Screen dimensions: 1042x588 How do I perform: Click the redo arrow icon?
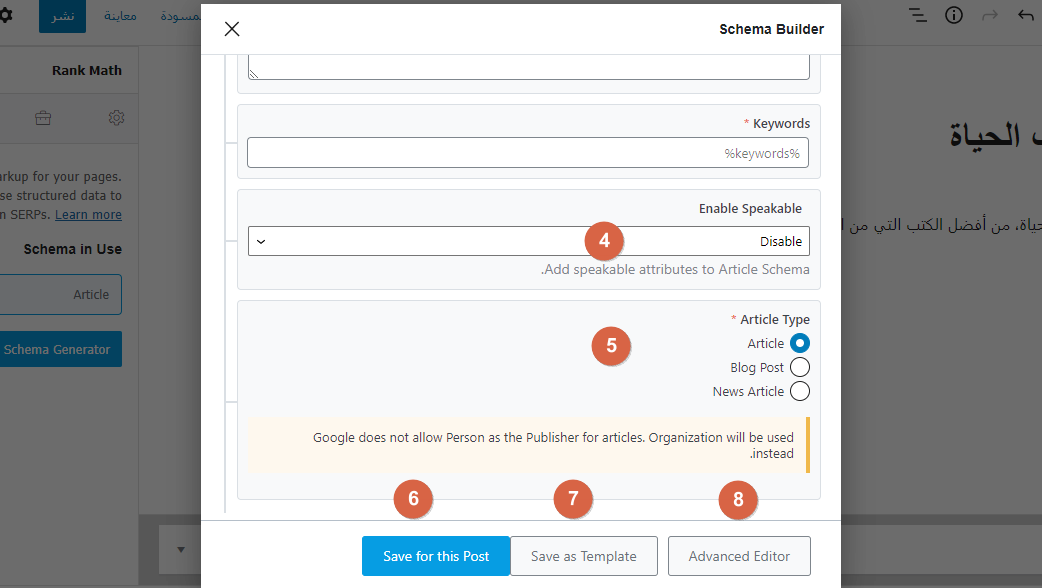coord(990,16)
